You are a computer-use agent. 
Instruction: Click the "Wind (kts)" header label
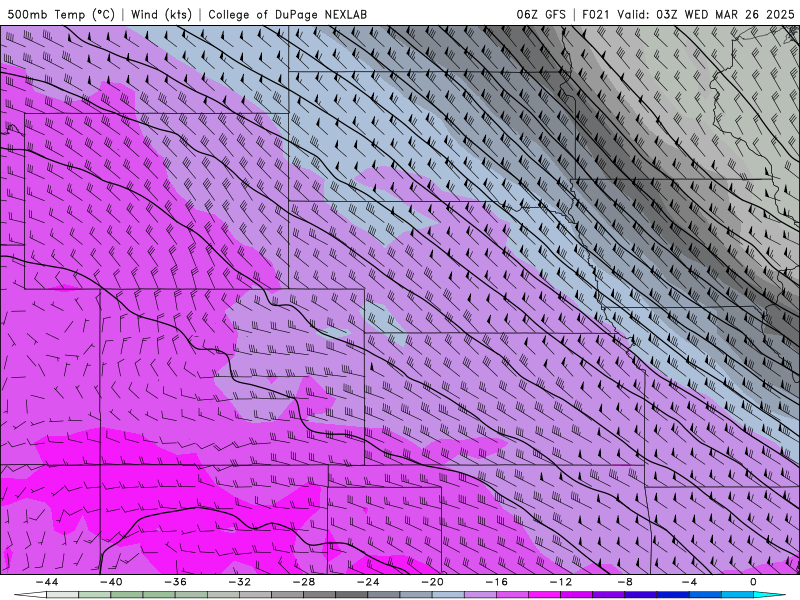pos(161,14)
